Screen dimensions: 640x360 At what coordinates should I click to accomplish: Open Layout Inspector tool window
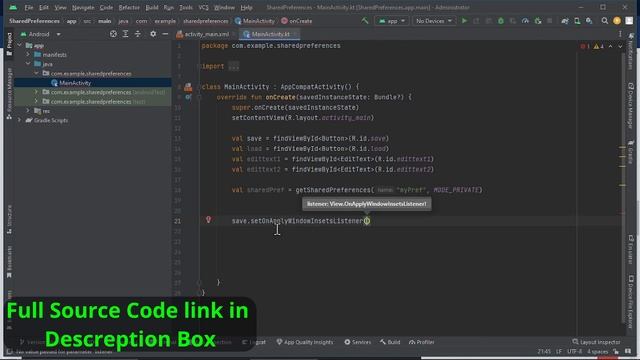click(x=596, y=342)
